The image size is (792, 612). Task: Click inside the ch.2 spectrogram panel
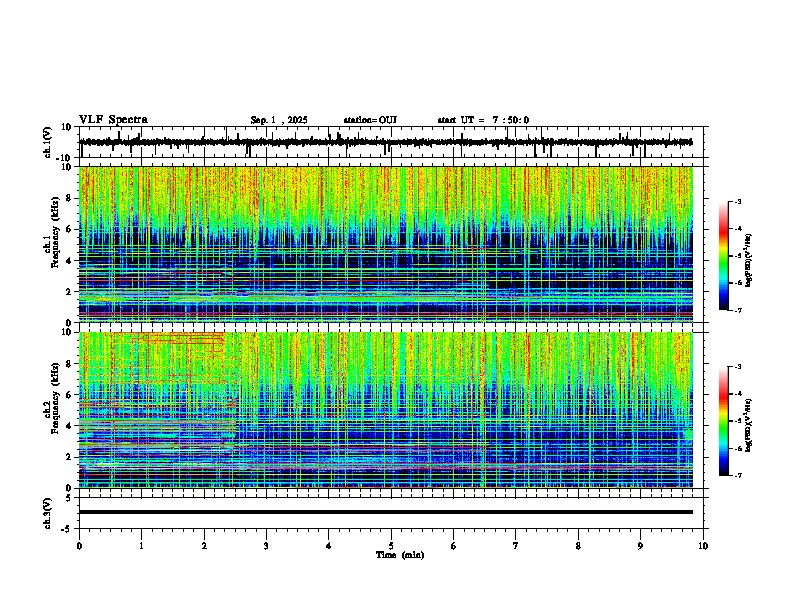[x=386, y=410]
